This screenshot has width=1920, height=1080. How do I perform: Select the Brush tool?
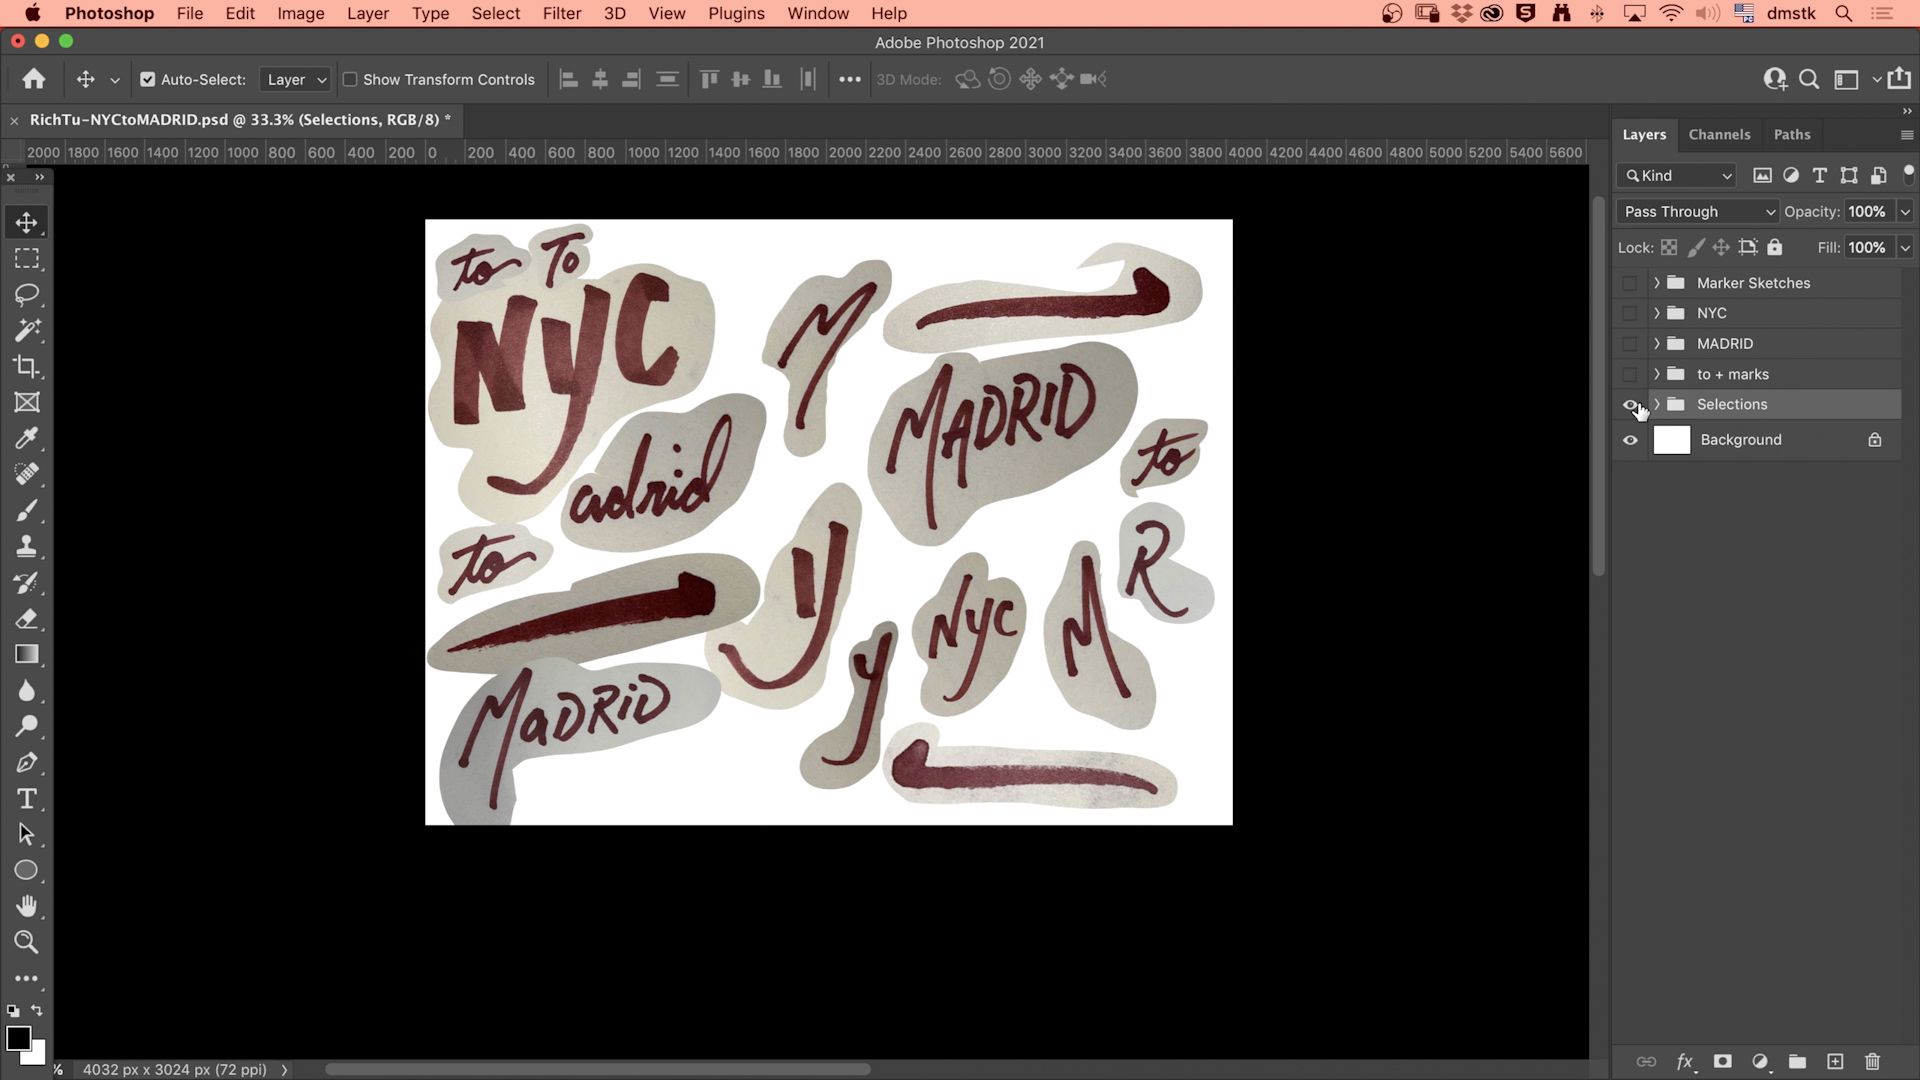[x=27, y=510]
